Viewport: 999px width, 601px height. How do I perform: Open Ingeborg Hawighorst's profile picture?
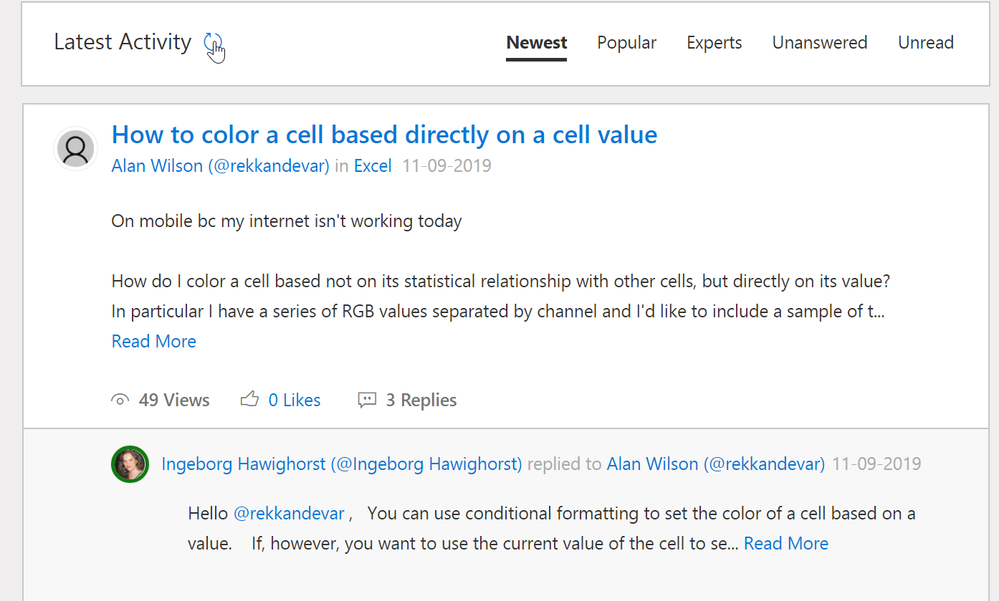coord(130,464)
